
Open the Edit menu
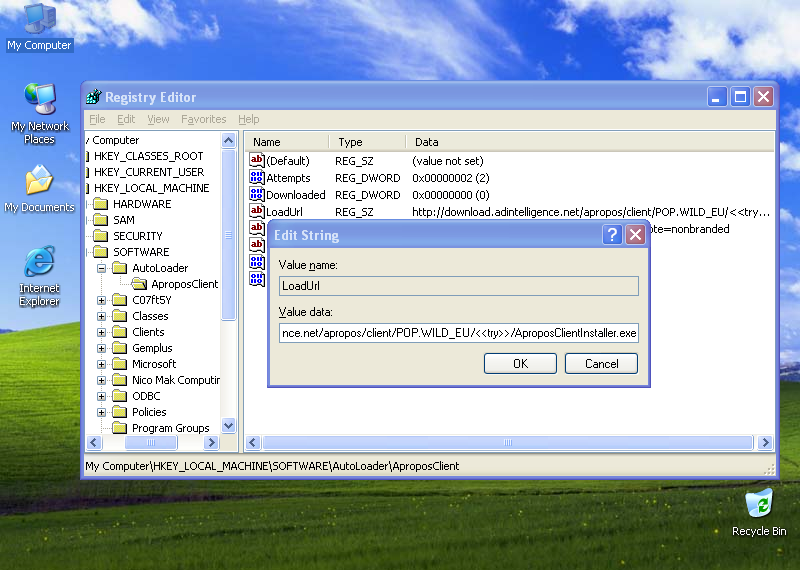coord(126,119)
